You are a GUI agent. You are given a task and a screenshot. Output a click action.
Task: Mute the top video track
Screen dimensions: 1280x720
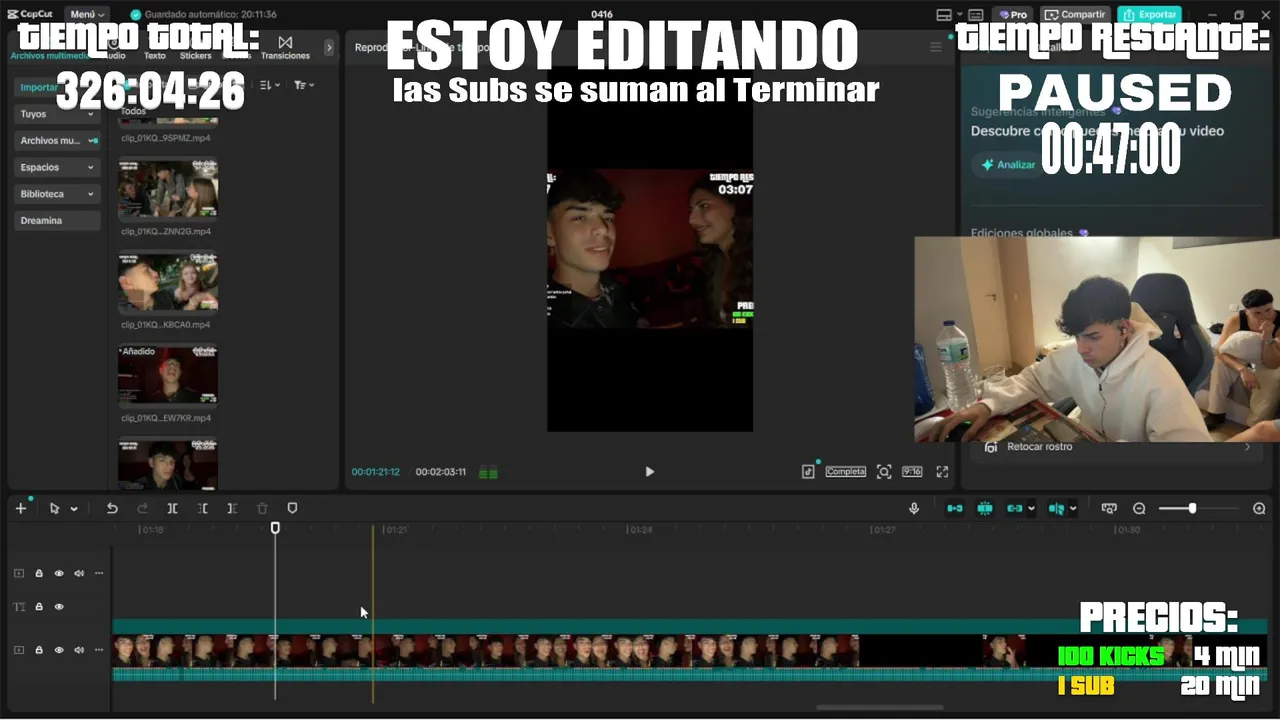(x=78, y=573)
